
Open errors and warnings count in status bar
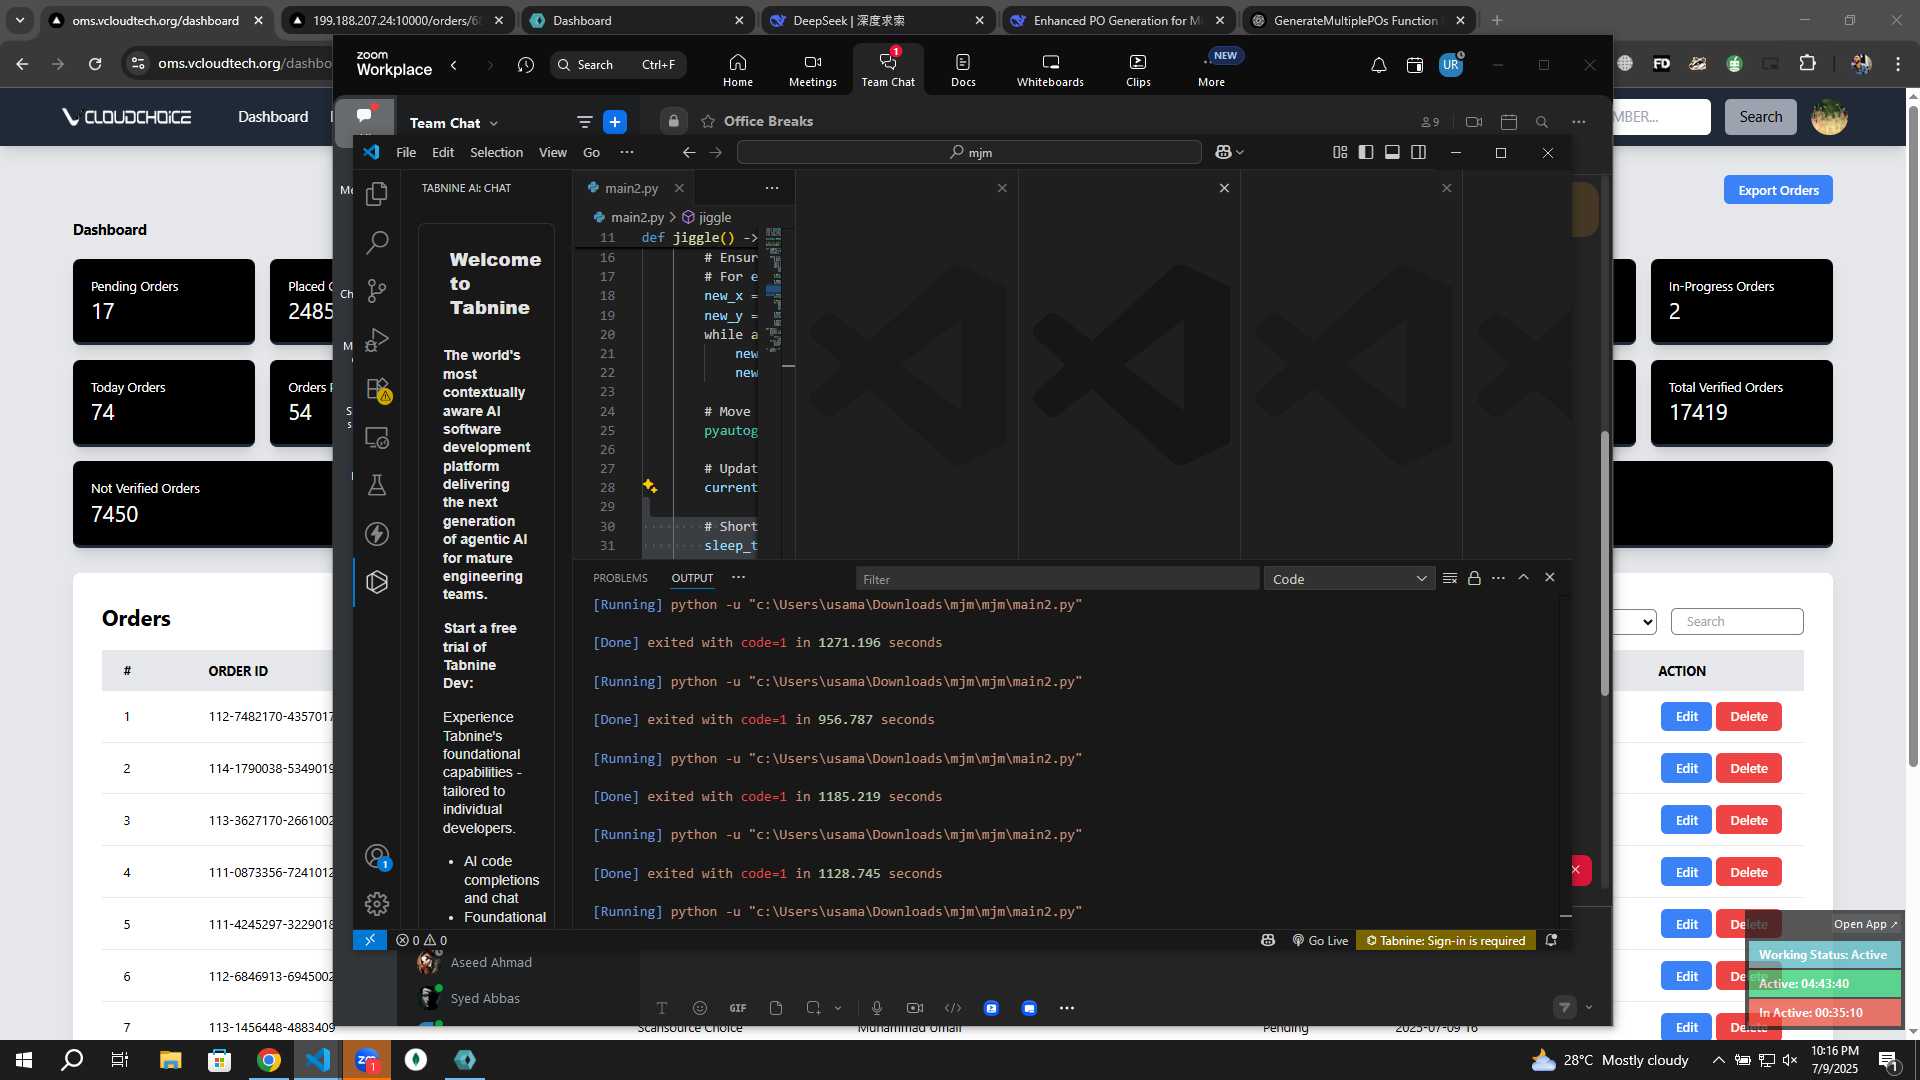(421, 940)
